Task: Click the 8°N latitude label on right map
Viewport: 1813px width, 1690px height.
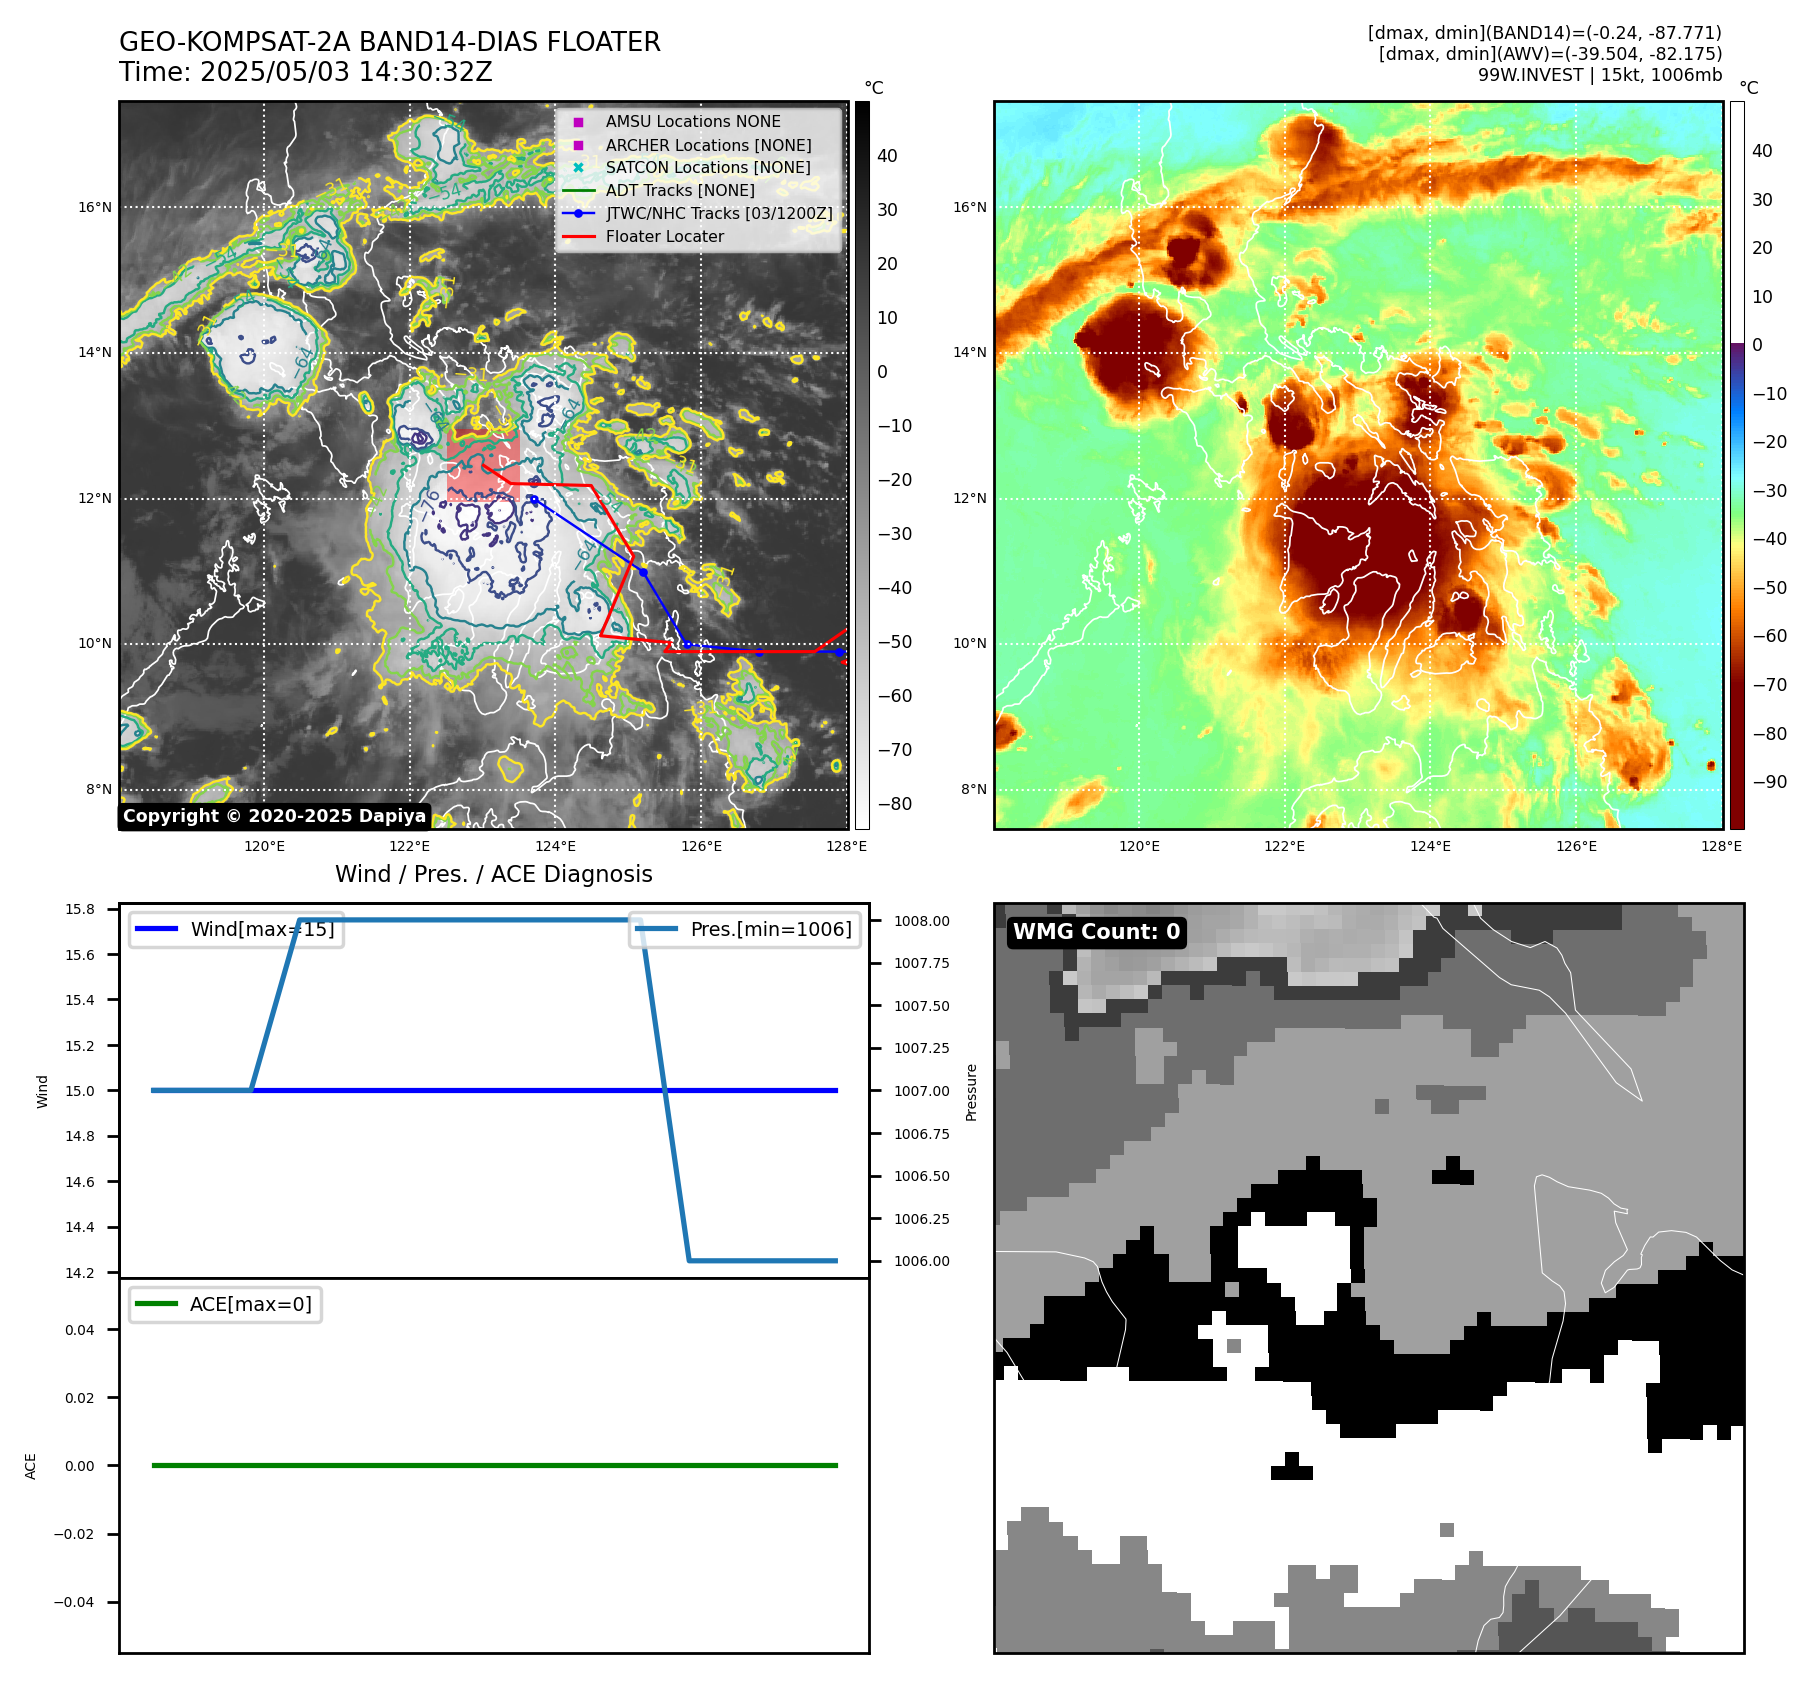Action: (974, 789)
